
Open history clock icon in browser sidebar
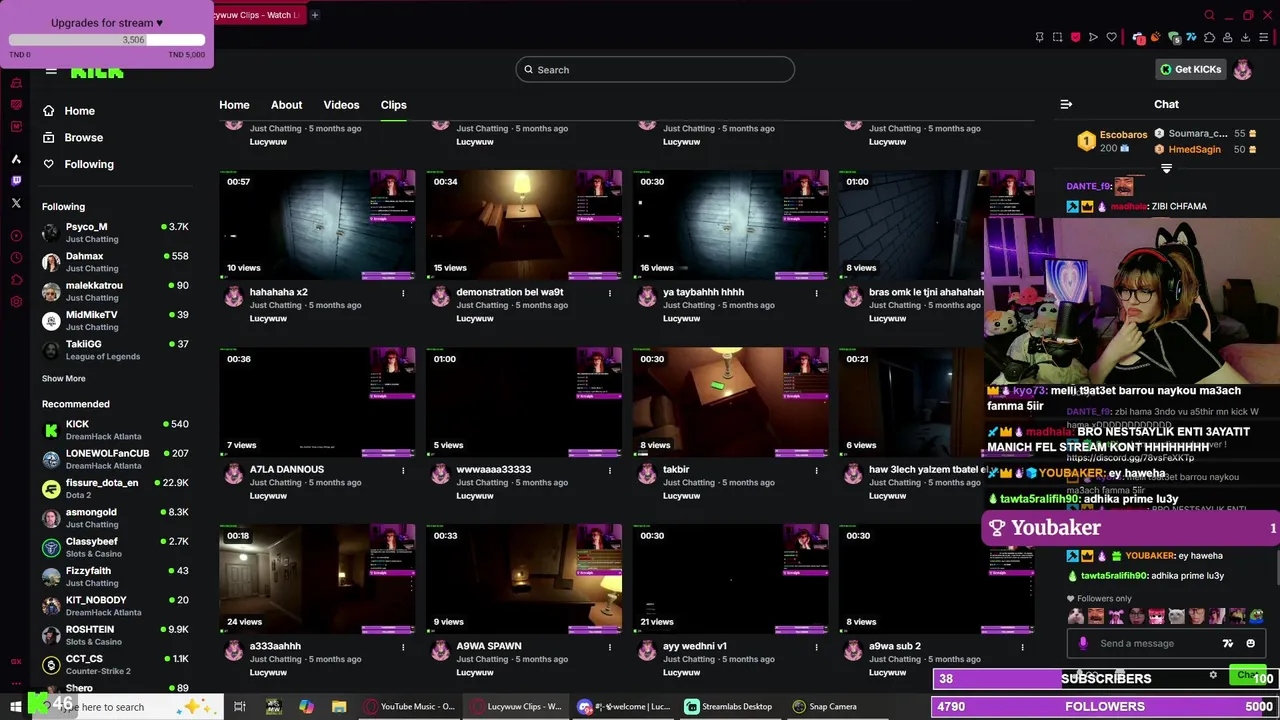[x=16, y=257]
